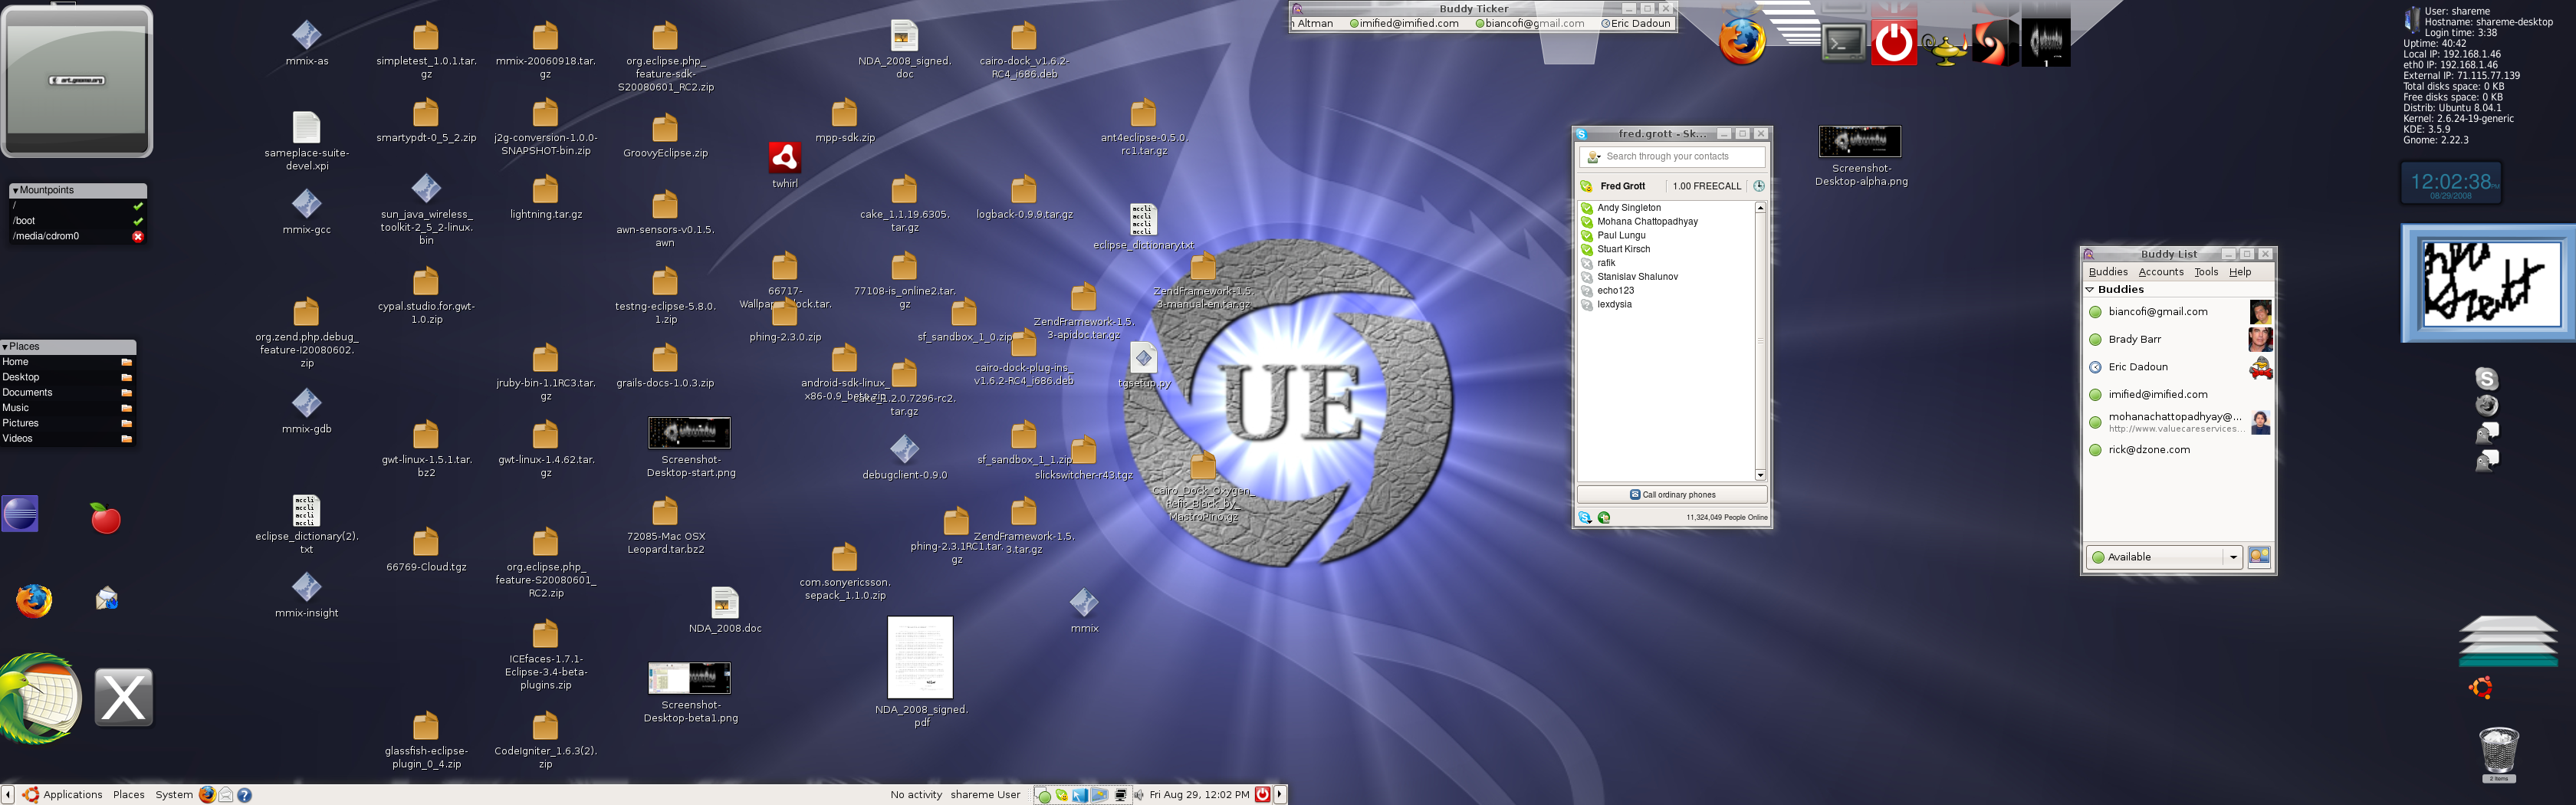Click 1.00 FREECALL in Skype
This screenshot has height=805, width=2576.
(1706, 186)
